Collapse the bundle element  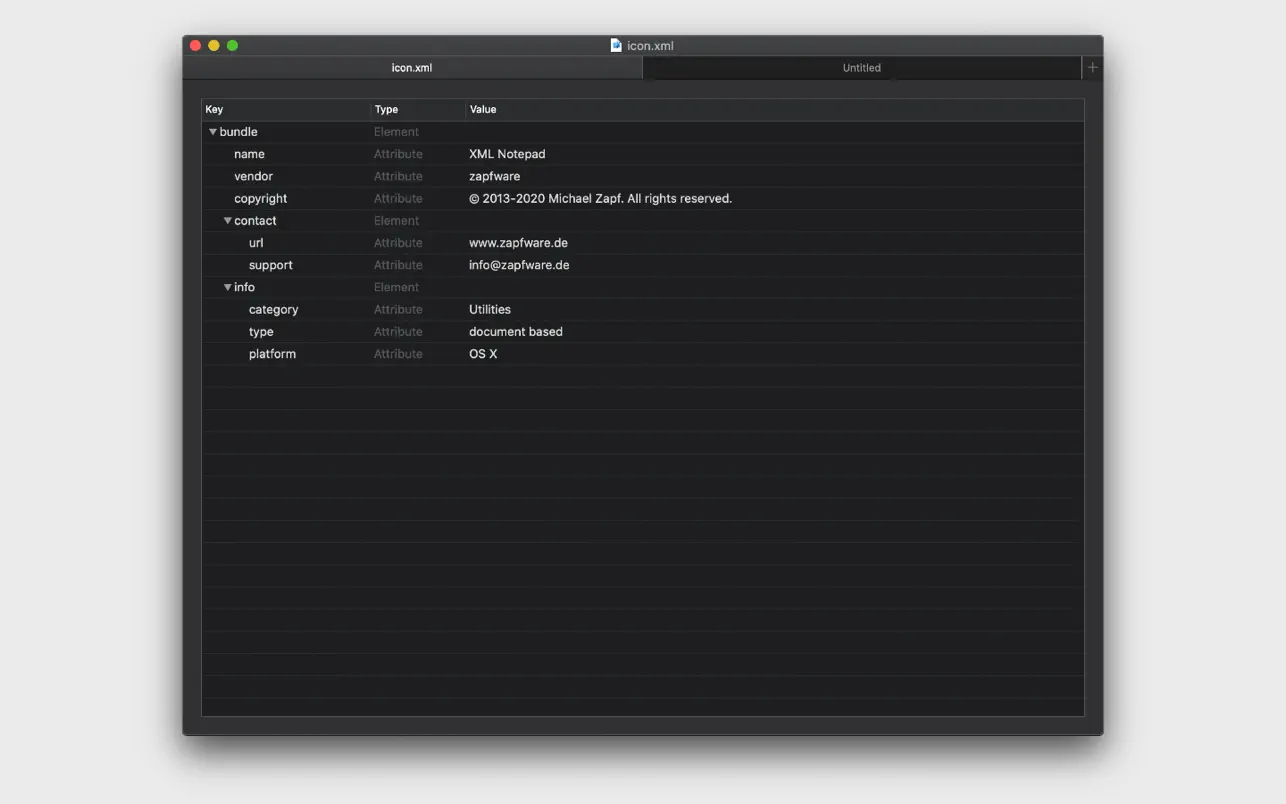212,131
